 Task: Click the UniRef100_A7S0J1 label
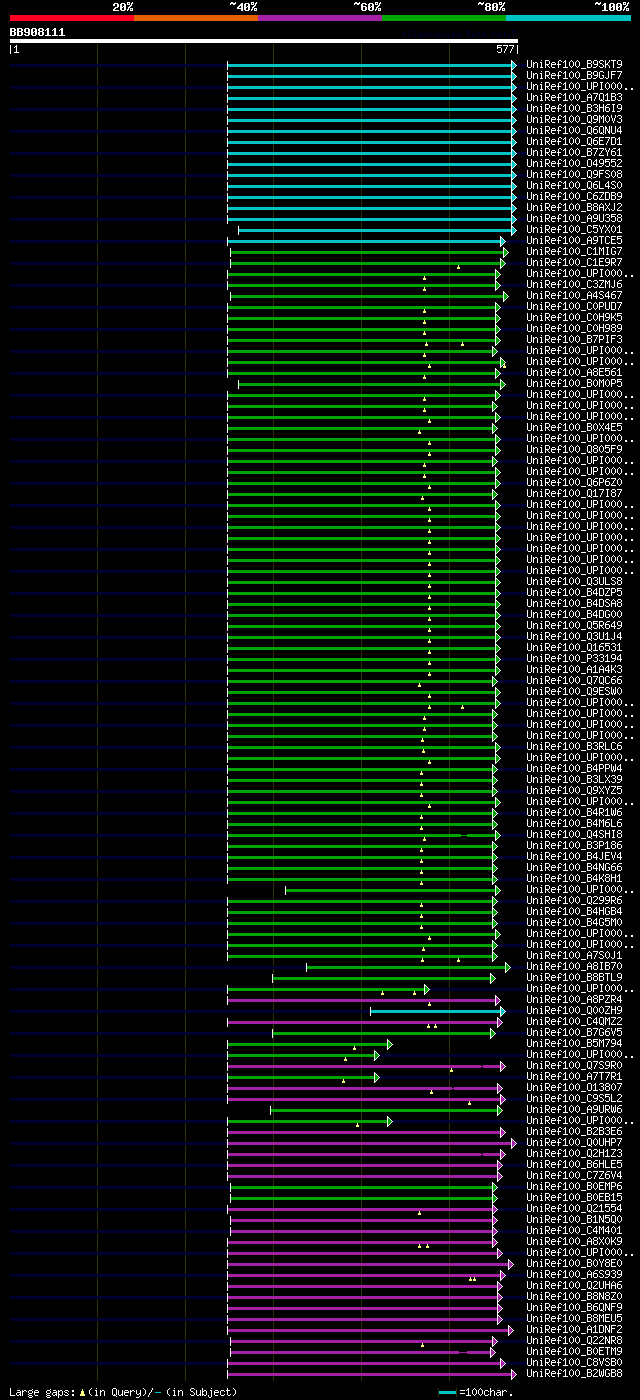click(x=574, y=955)
